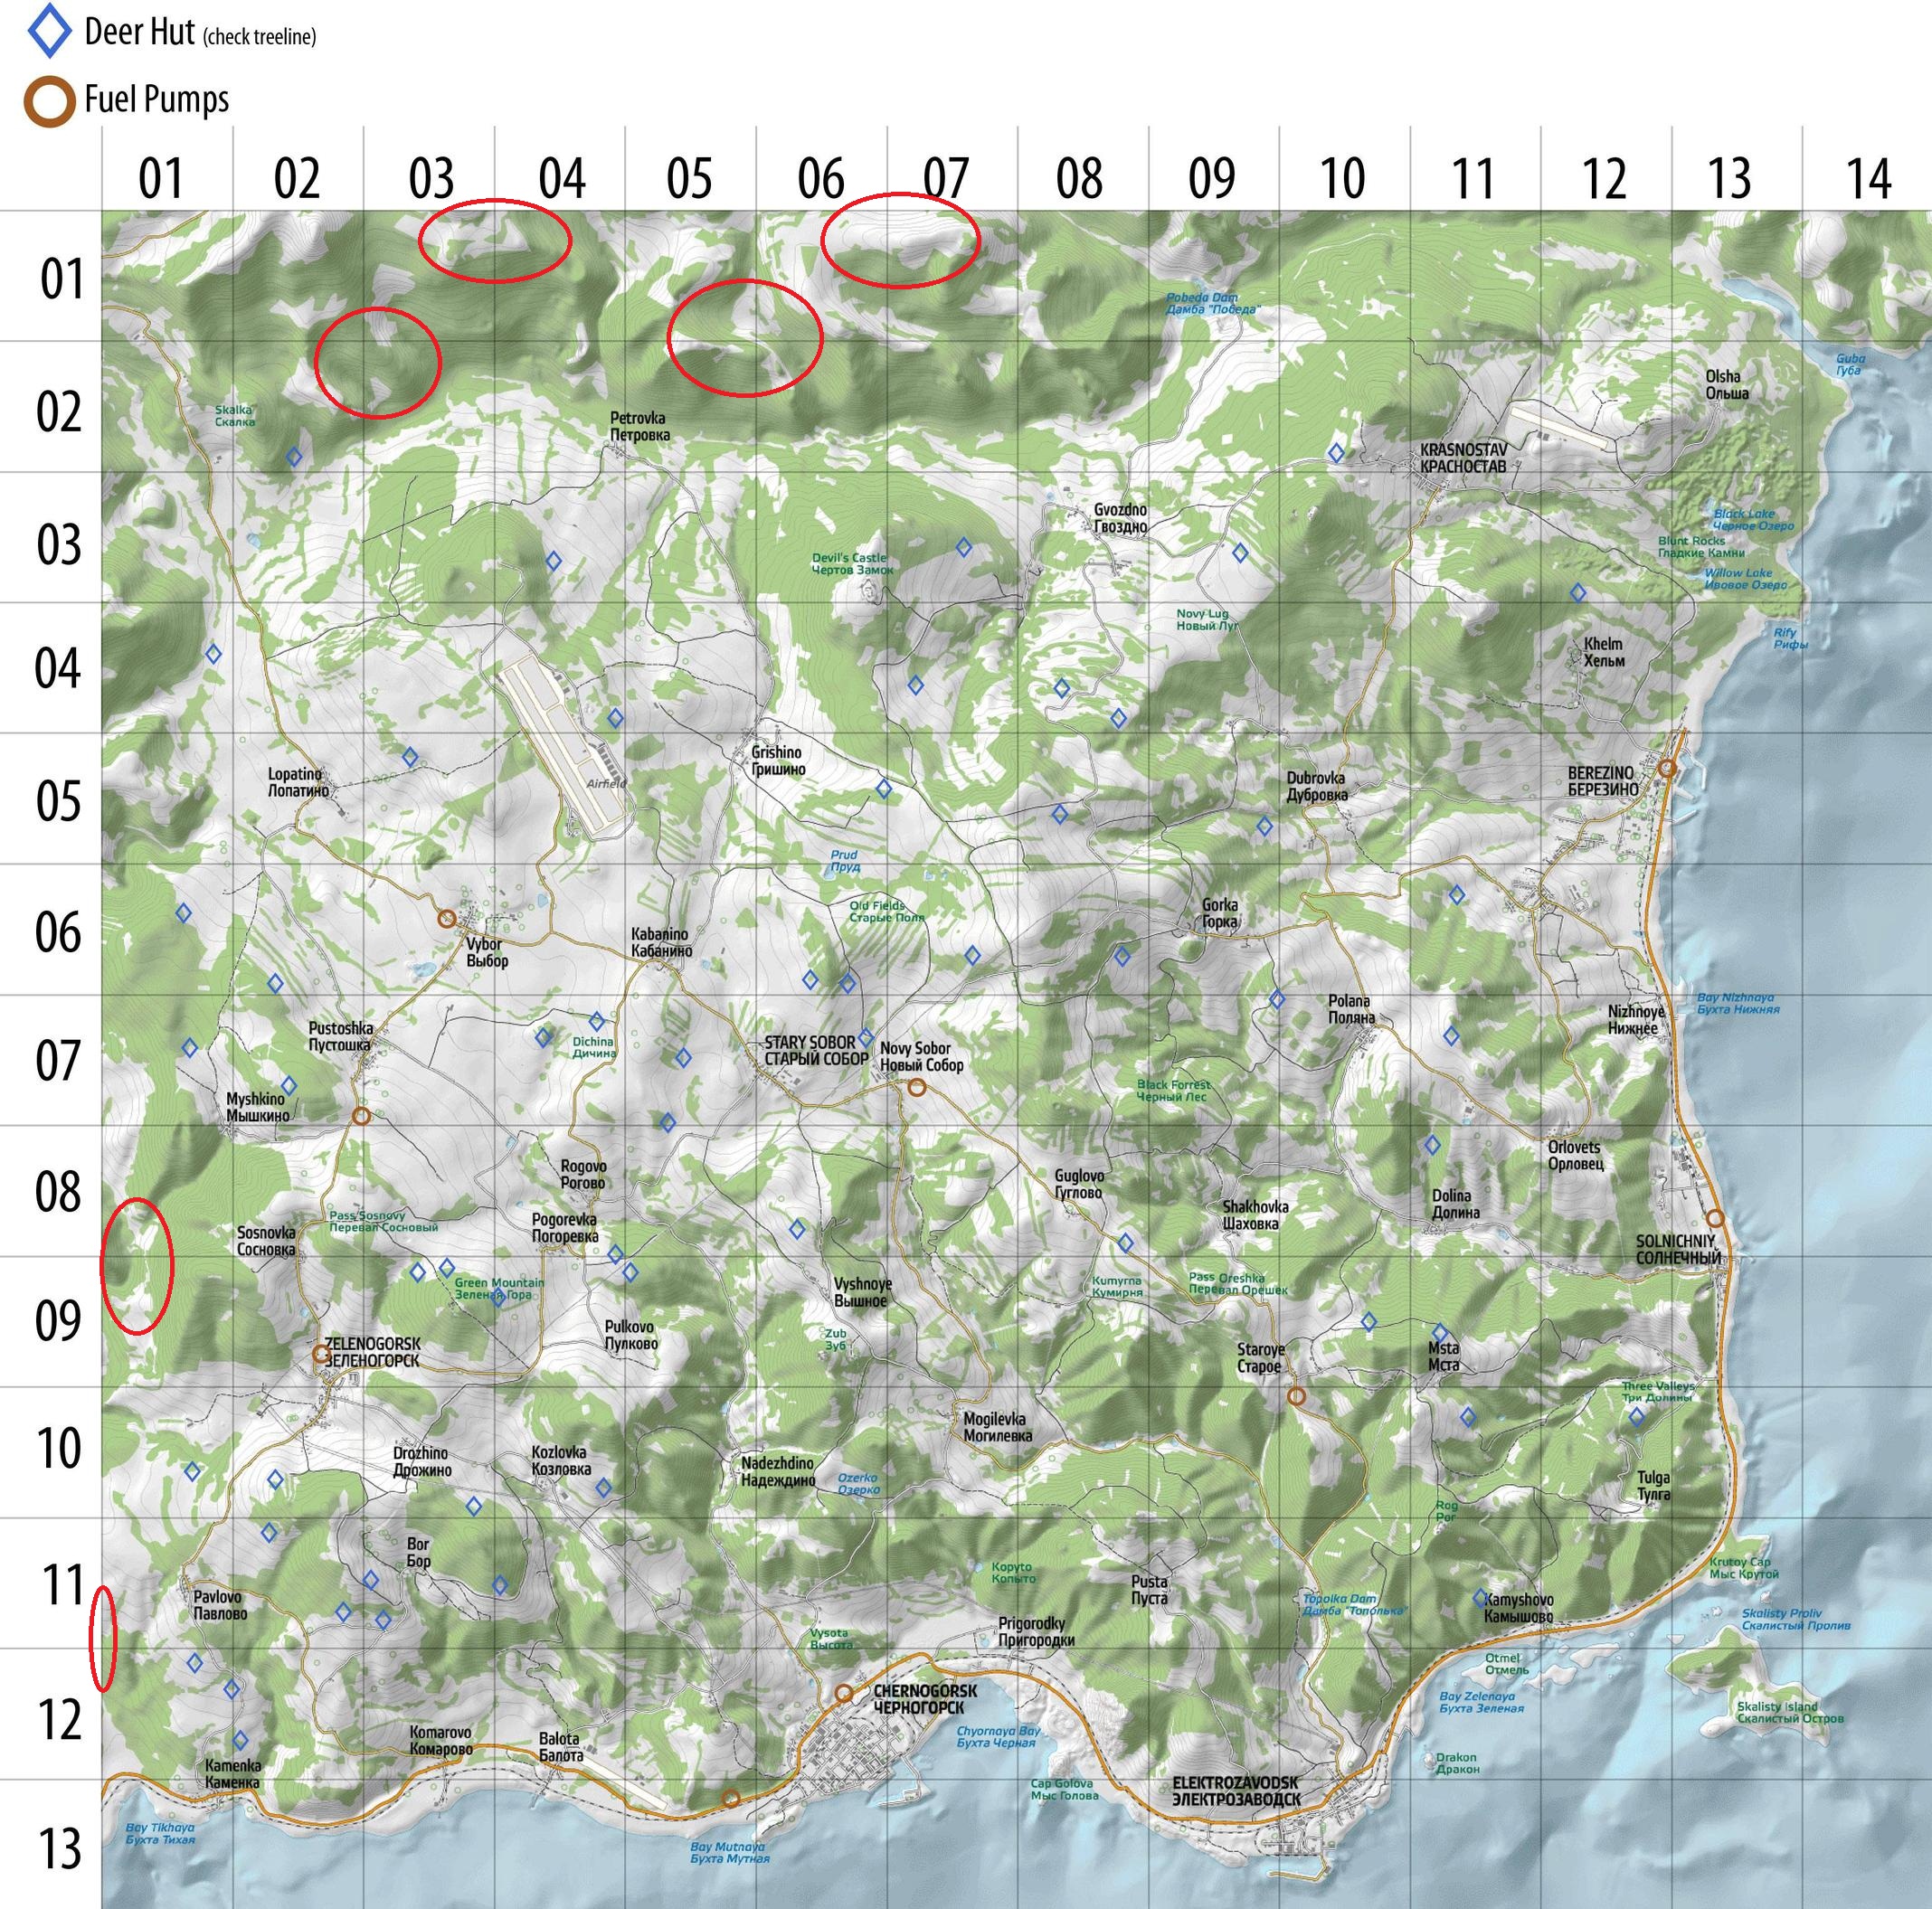Click row header 13
The height and width of the screenshot is (1909, 1932).
click(x=59, y=1848)
